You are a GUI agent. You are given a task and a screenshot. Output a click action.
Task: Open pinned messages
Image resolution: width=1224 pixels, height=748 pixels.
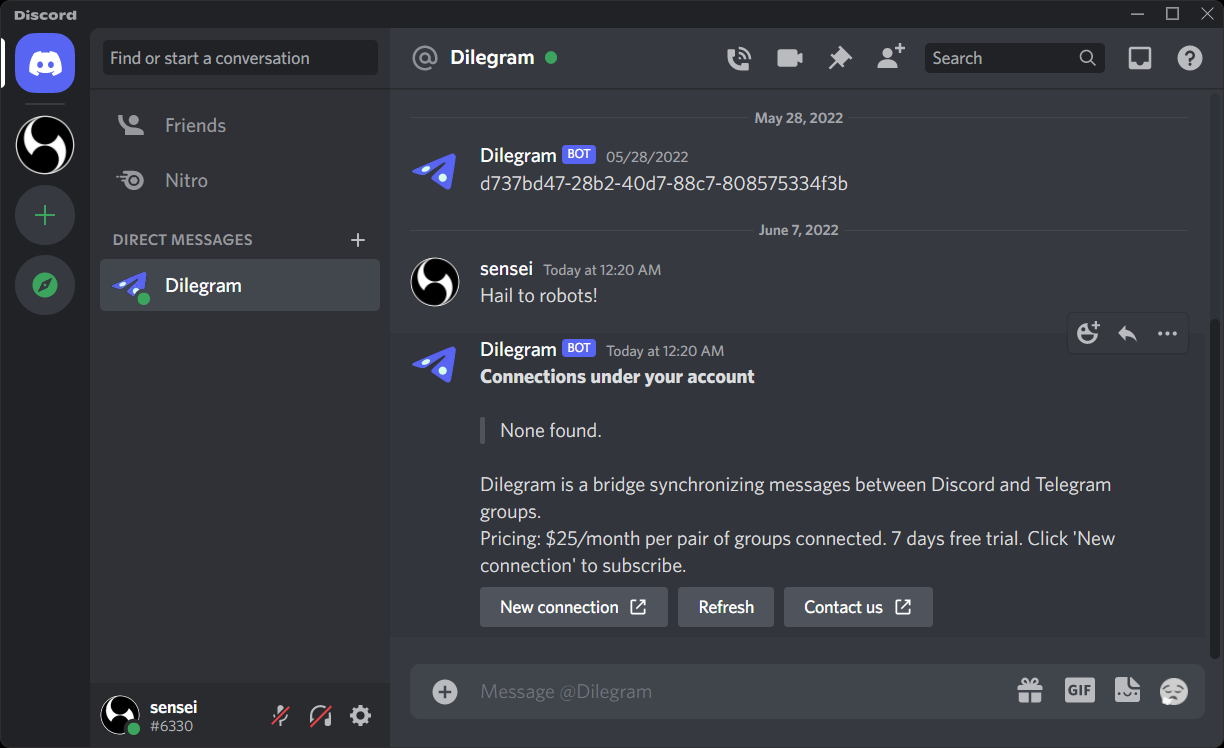(x=840, y=58)
